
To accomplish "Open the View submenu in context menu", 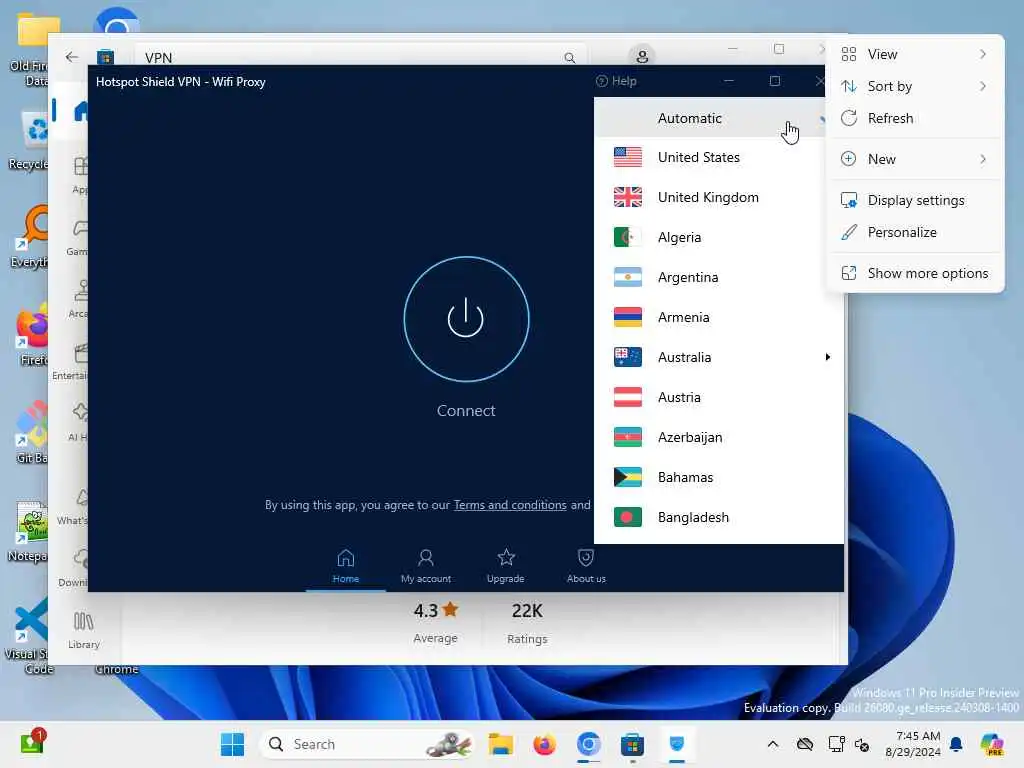I will [914, 54].
